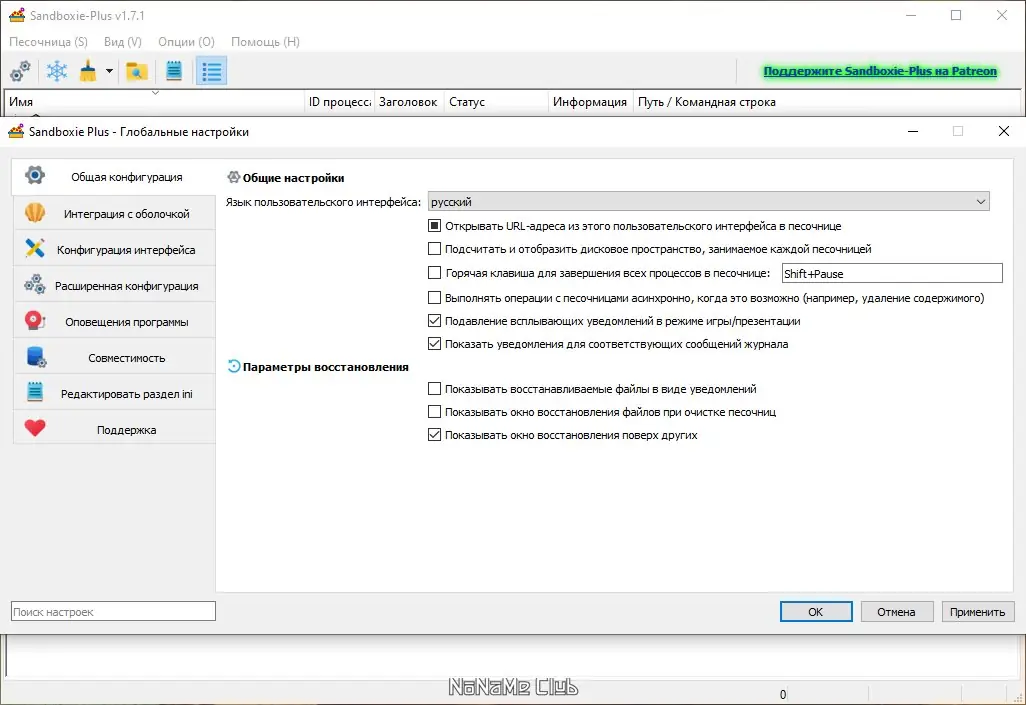
Task: Switch to Интеграция с оболочкой tab
Action: point(114,213)
